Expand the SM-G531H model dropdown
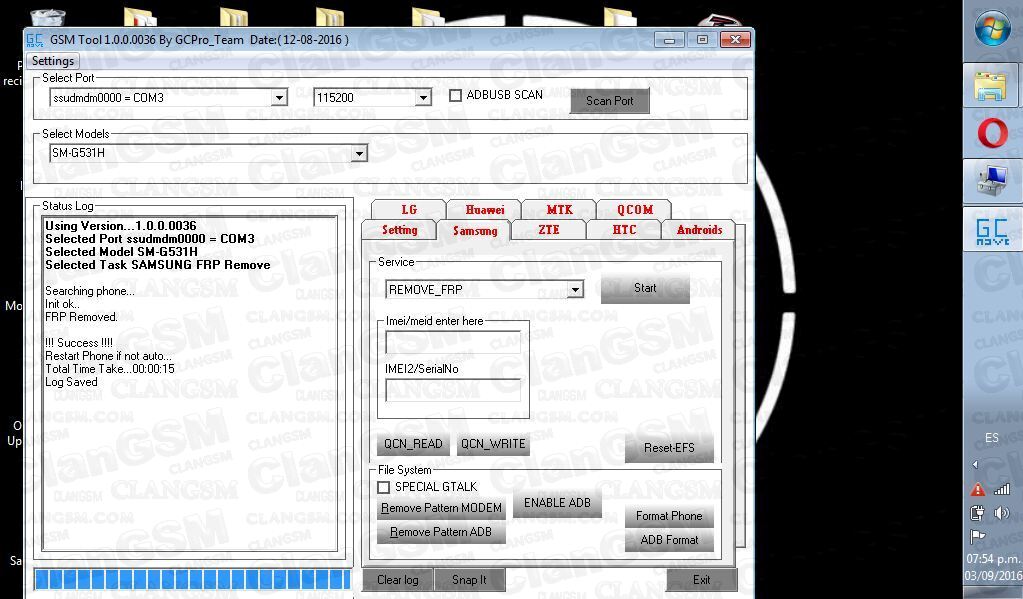The width and height of the screenshot is (1023, 599). 359,153
